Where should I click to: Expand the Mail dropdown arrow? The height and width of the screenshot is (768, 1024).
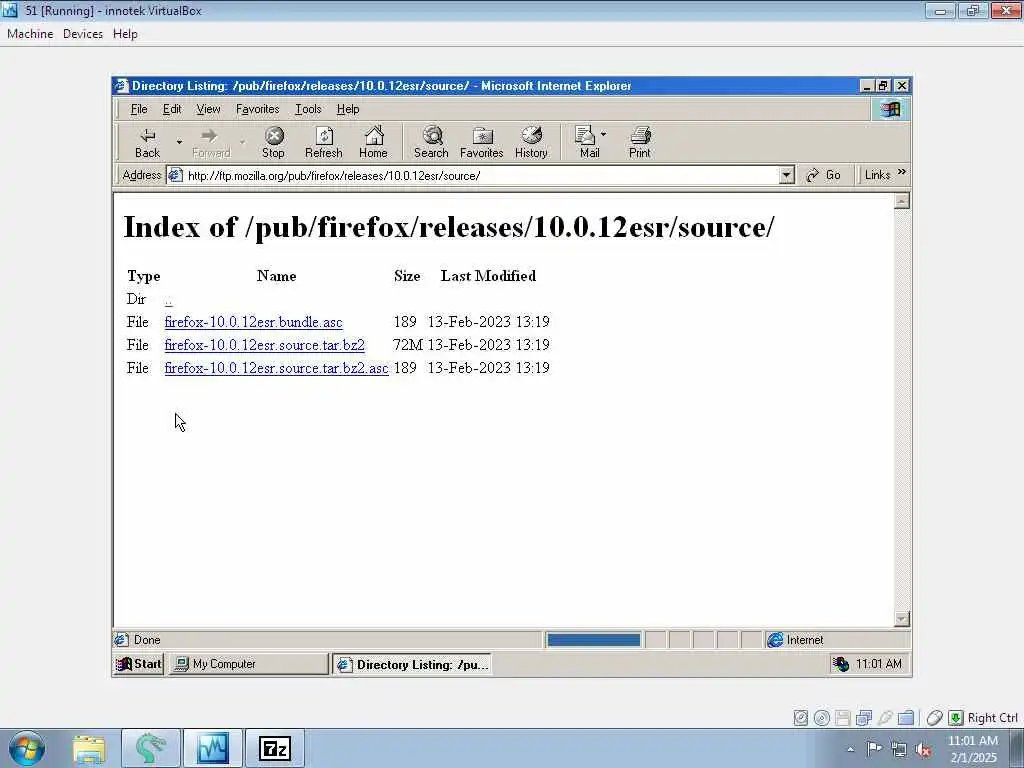(603, 135)
